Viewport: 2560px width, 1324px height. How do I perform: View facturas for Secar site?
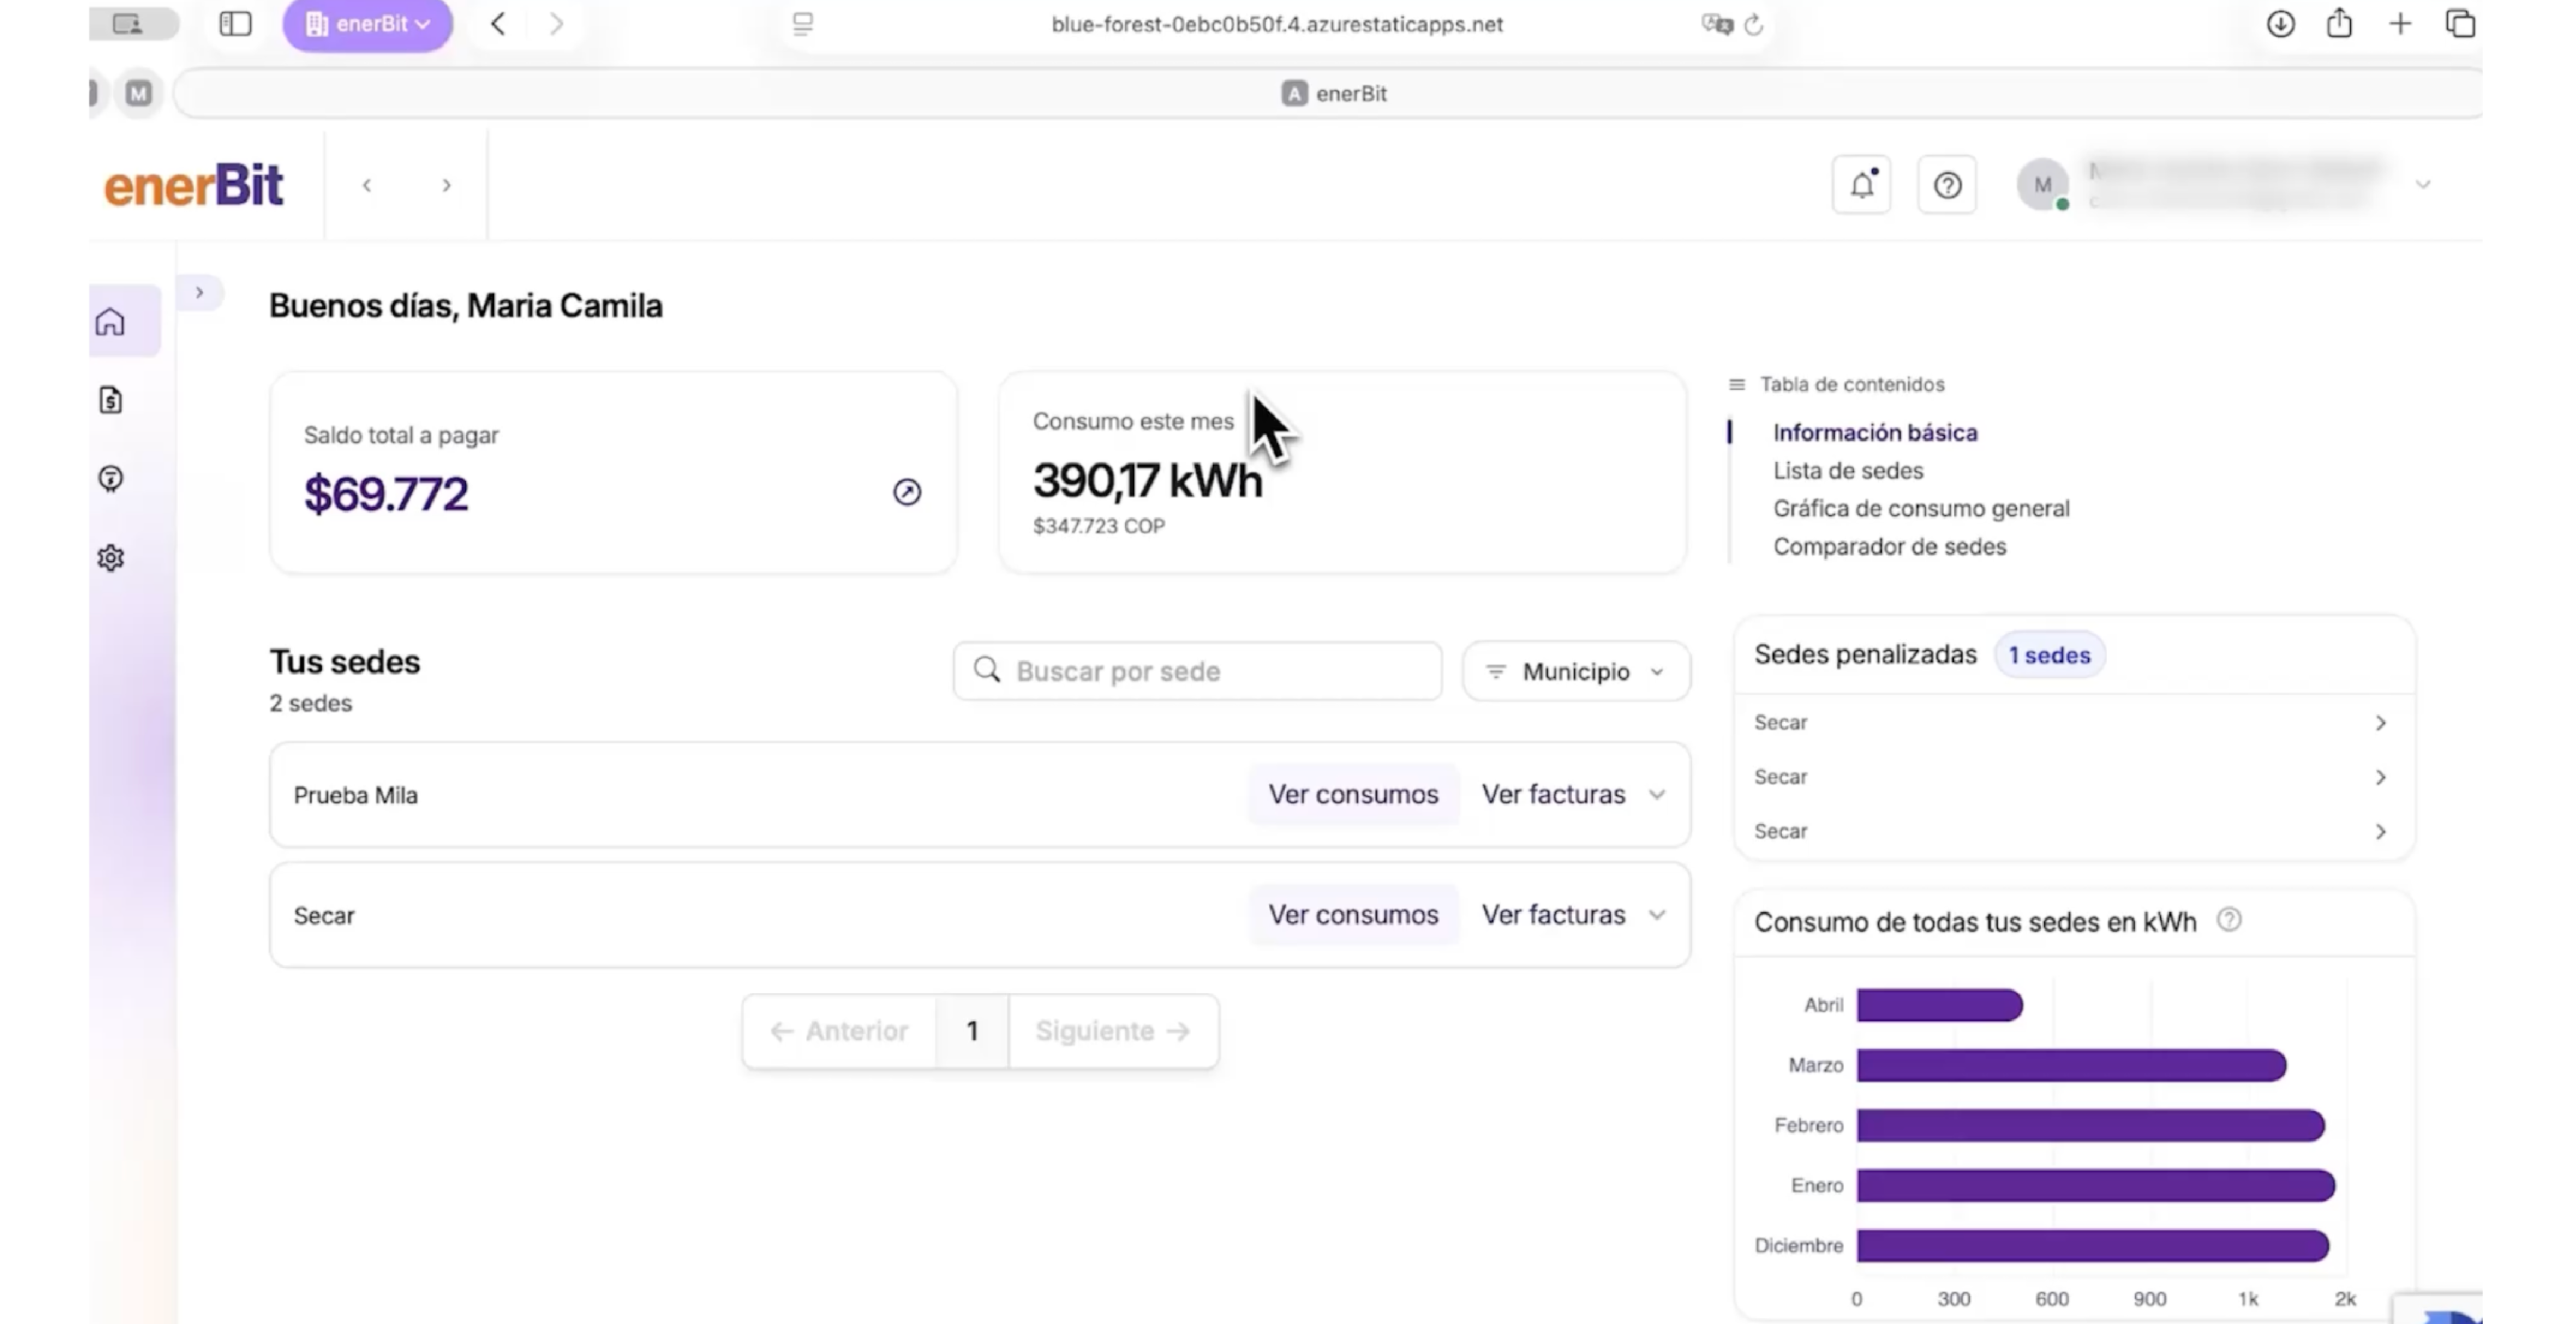(x=1553, y=915)
